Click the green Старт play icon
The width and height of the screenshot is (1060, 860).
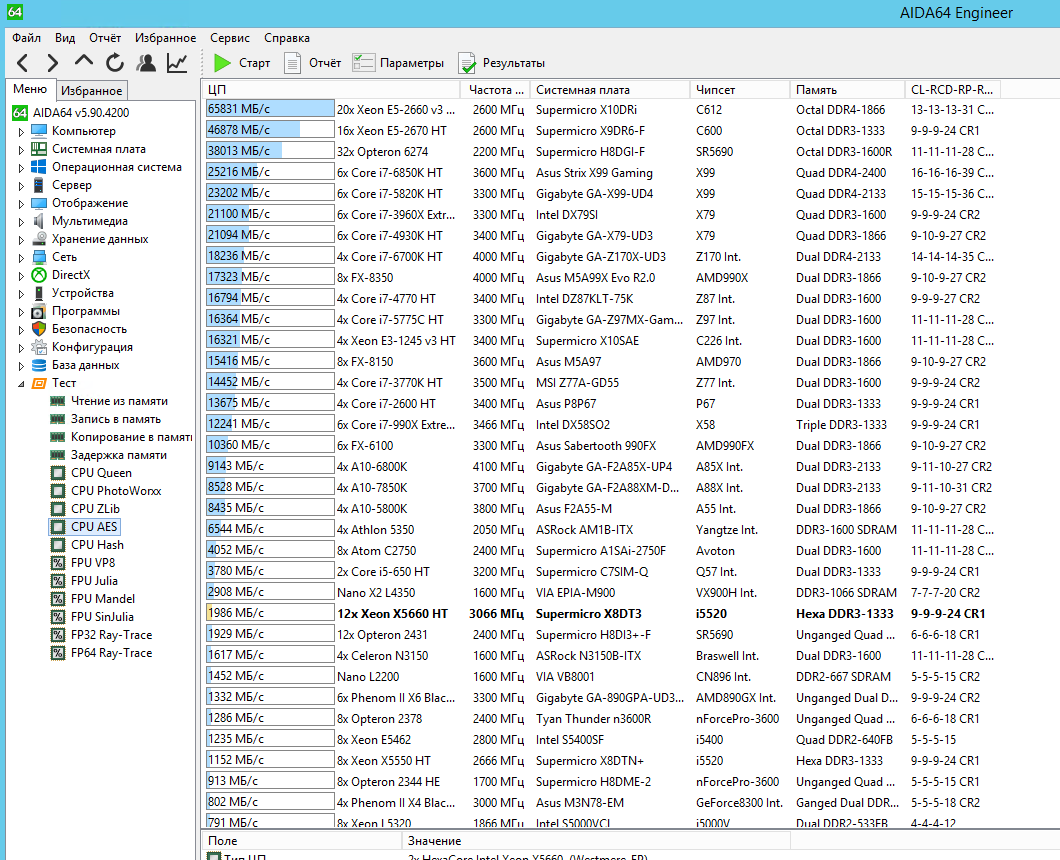pos(222,63)
